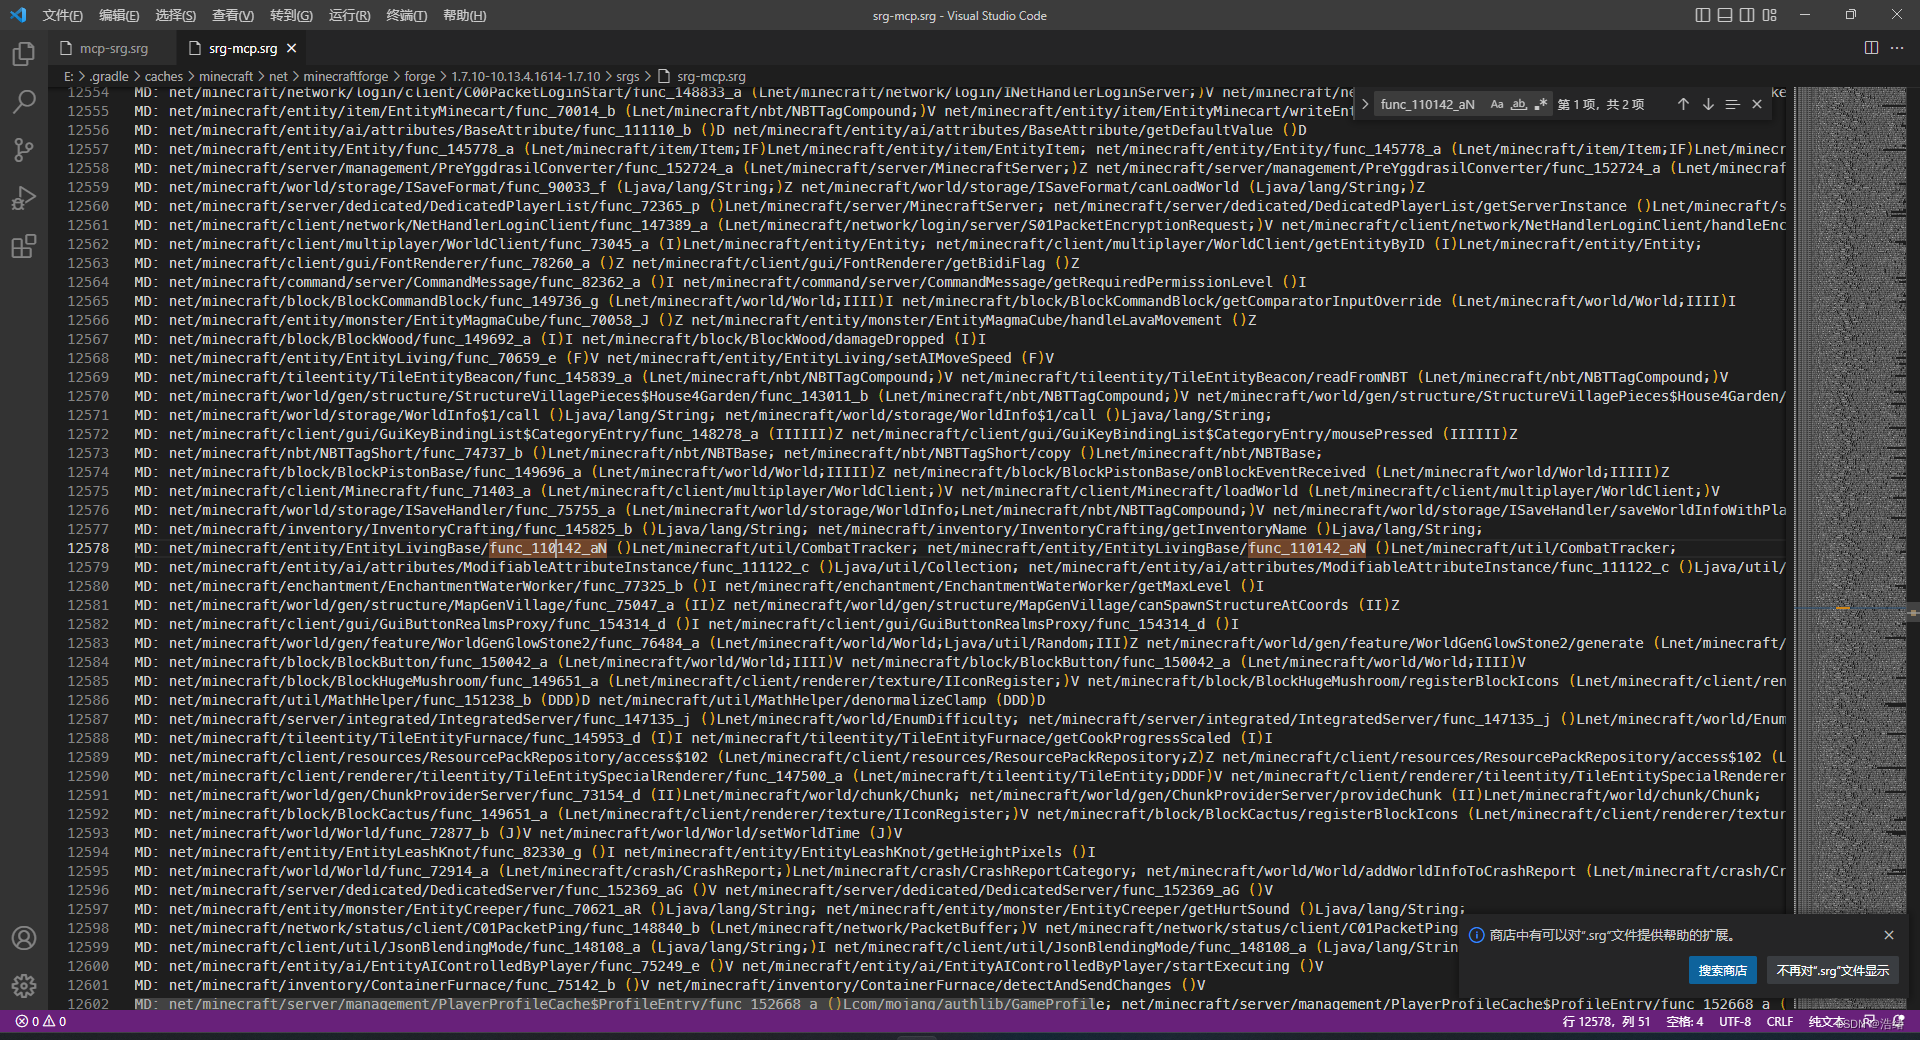Open the Explorer view in activity bar

pyautogui.click(x=24, y=53)
